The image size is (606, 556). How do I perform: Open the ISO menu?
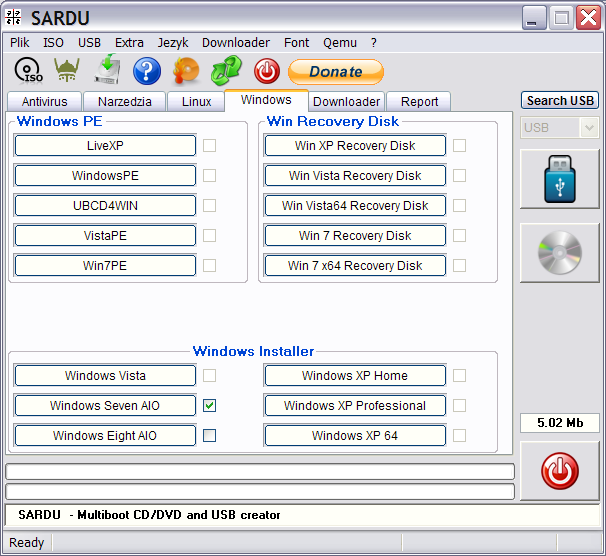tap(53, 43)
